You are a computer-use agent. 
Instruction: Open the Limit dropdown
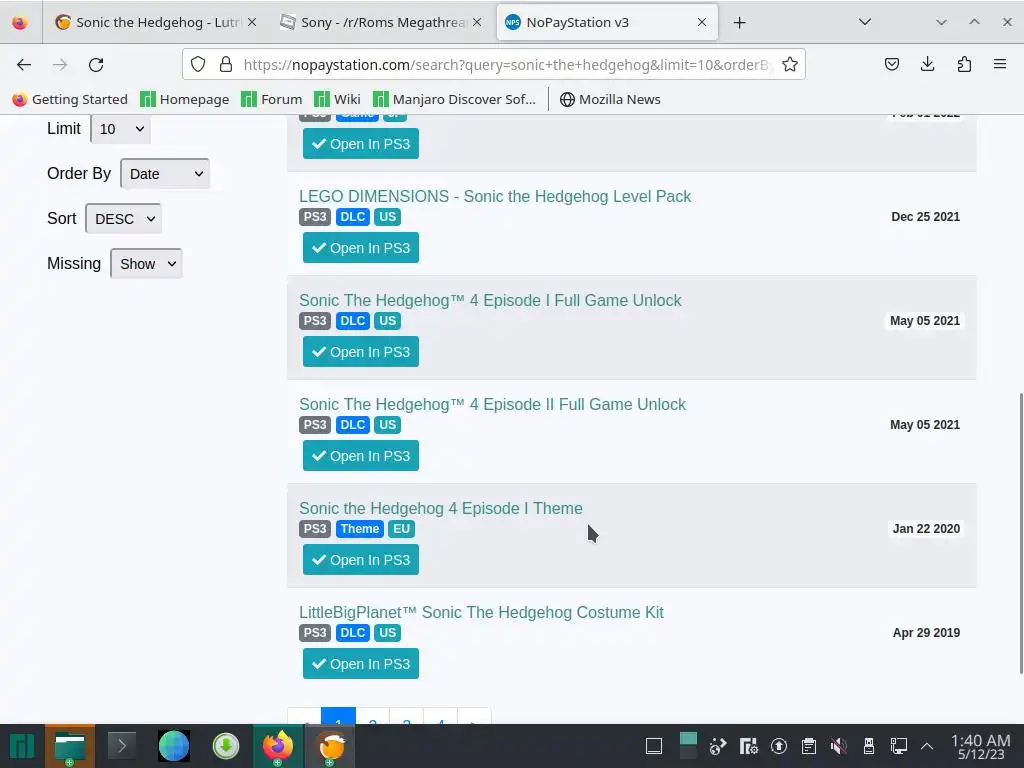120,129
